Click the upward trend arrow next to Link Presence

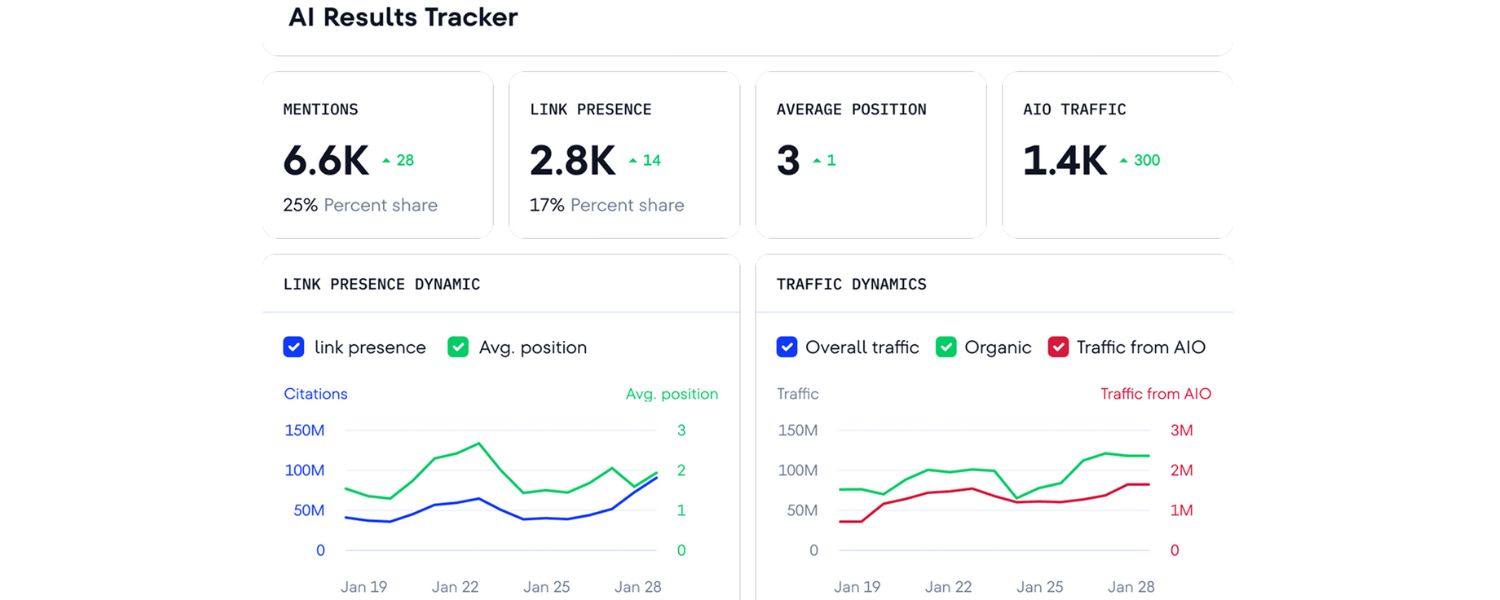tap(632, 162)
